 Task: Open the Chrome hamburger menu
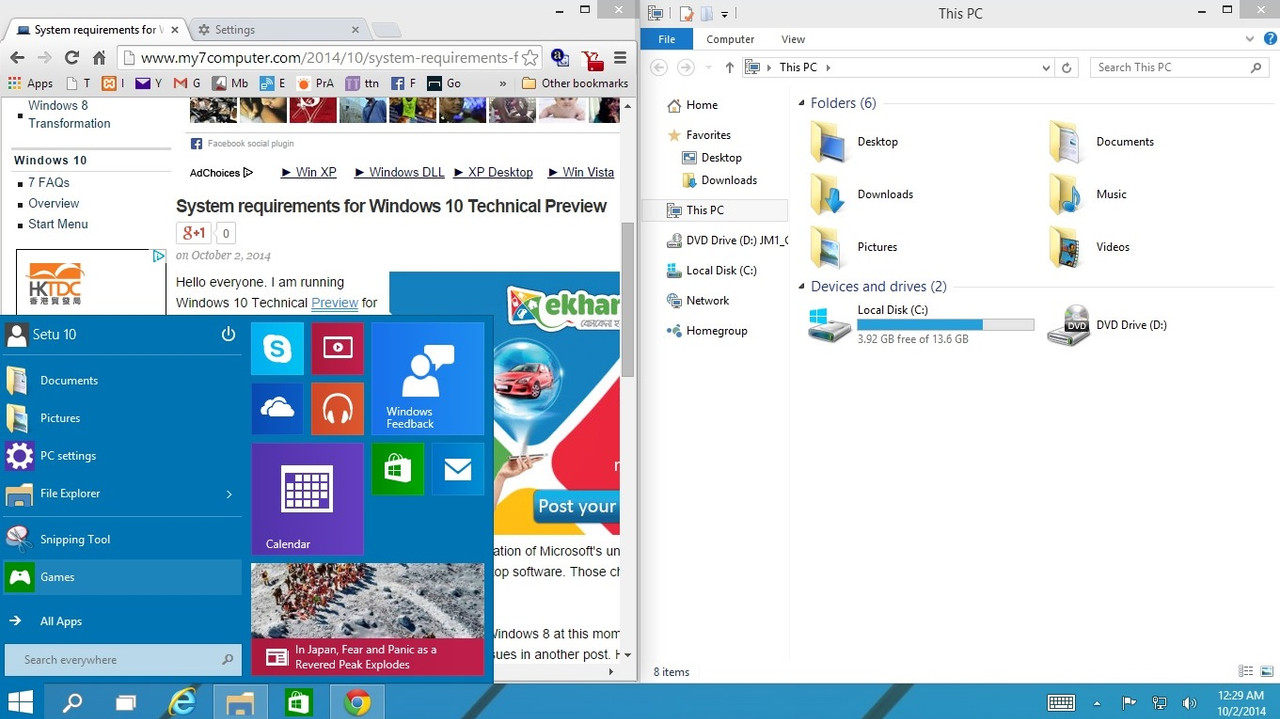click(x=620, y=58)
